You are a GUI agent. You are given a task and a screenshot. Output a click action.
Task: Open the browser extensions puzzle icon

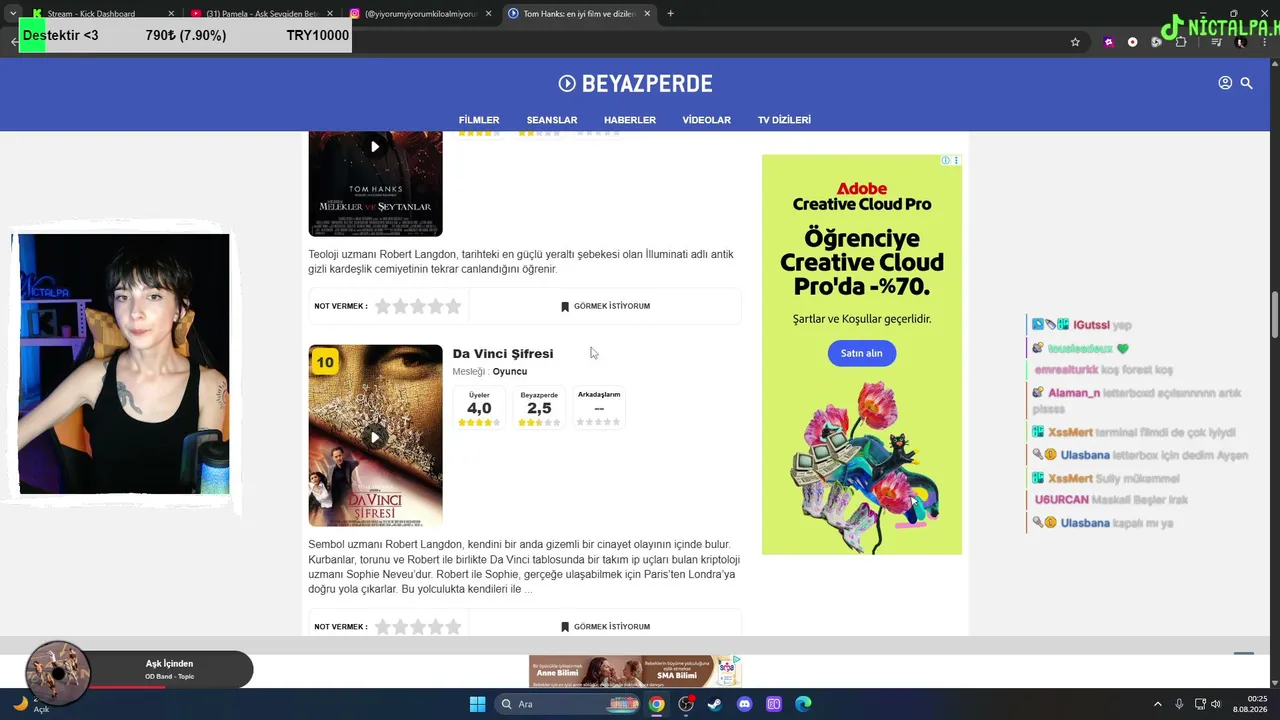click(x=1181, y=42)
